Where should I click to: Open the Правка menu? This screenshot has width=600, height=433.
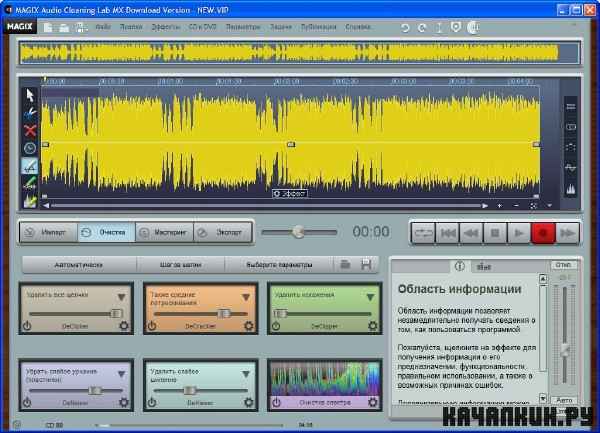(131, 27)
